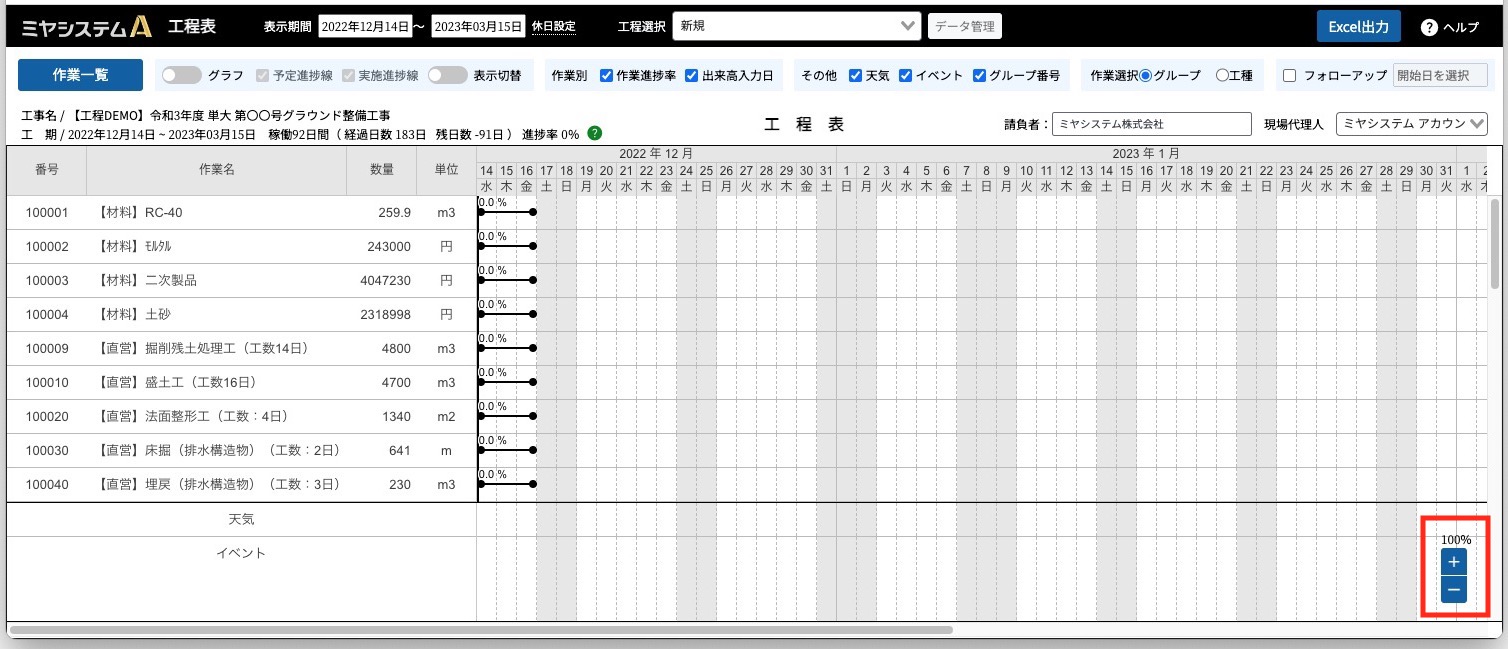Click the end date field 2023年03月15日
The image size is (1508, 649).
478,27
